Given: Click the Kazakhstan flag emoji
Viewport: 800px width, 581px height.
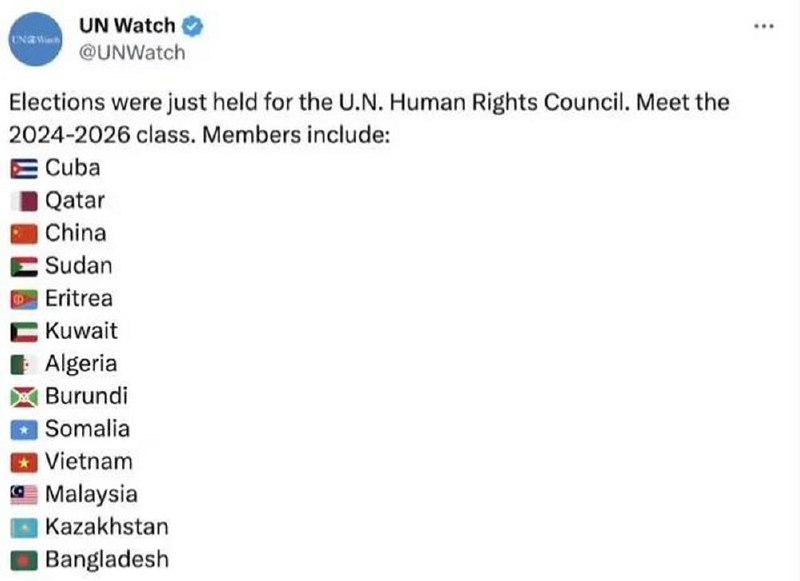Looking at the screenshot, I should [x=24, y=528].
